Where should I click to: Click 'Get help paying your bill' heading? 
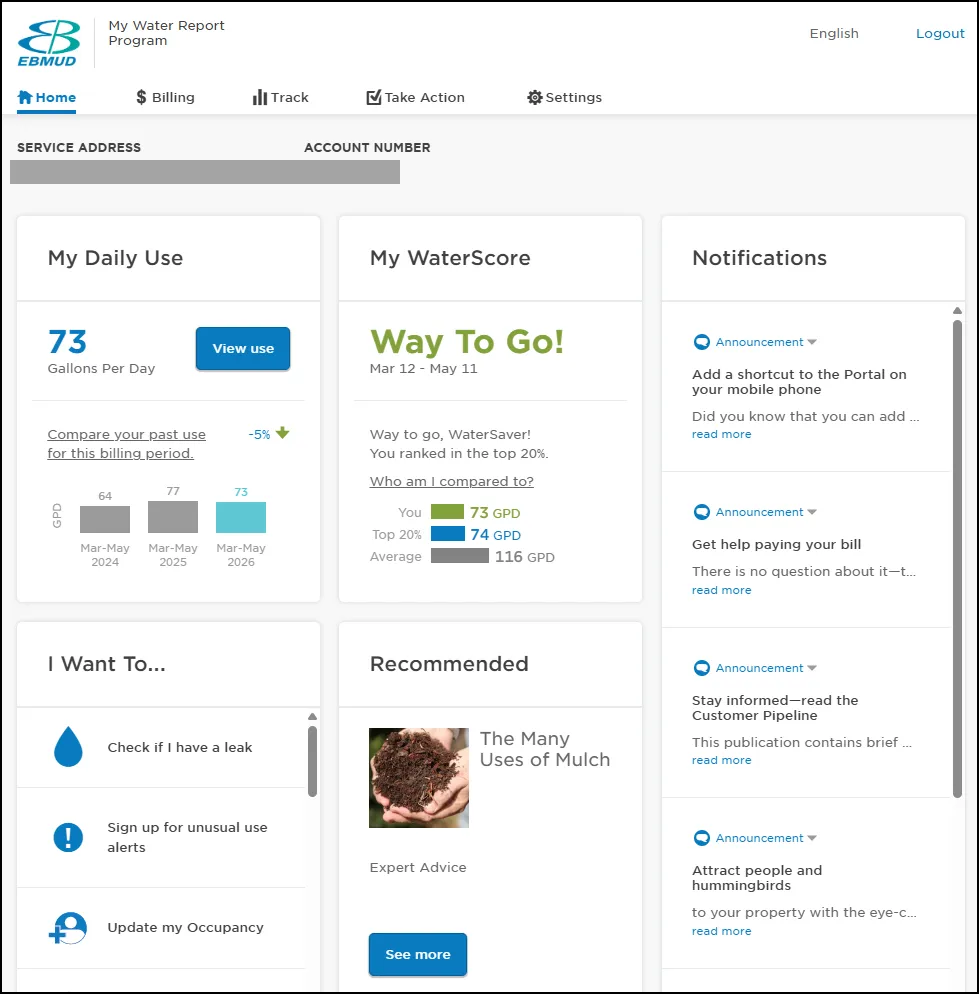[776, 545]
